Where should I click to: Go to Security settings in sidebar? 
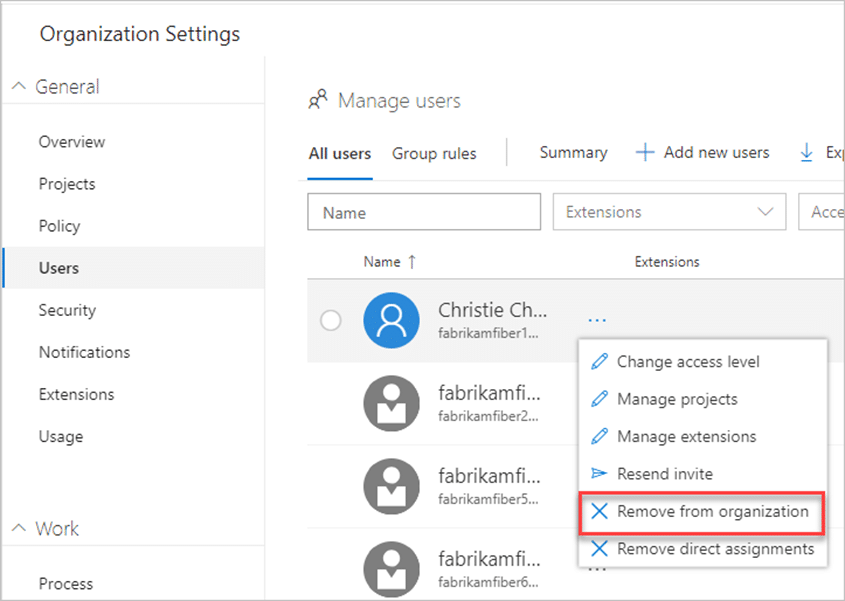(67, 310)
